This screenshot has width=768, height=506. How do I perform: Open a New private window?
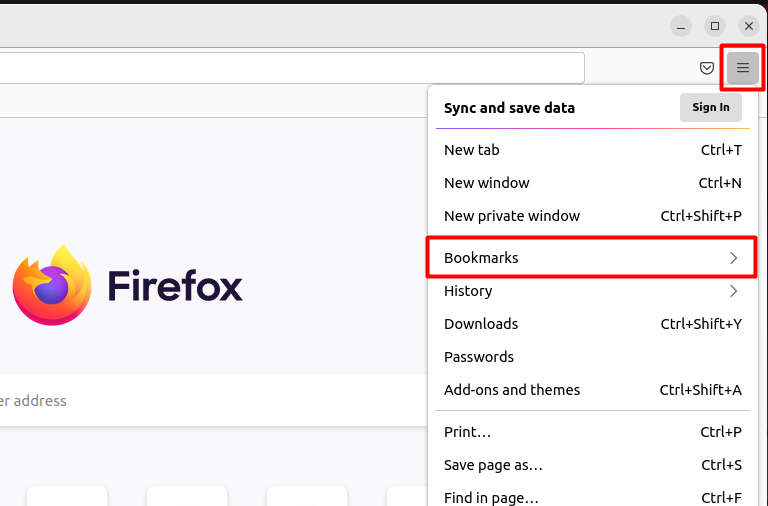click(593, 216)
